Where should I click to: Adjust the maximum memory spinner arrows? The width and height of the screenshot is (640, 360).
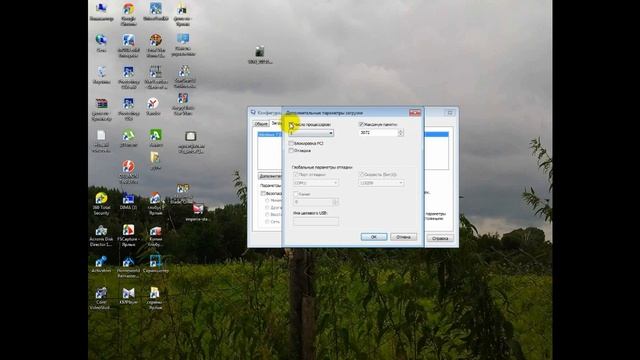click(x=401, y=133)
